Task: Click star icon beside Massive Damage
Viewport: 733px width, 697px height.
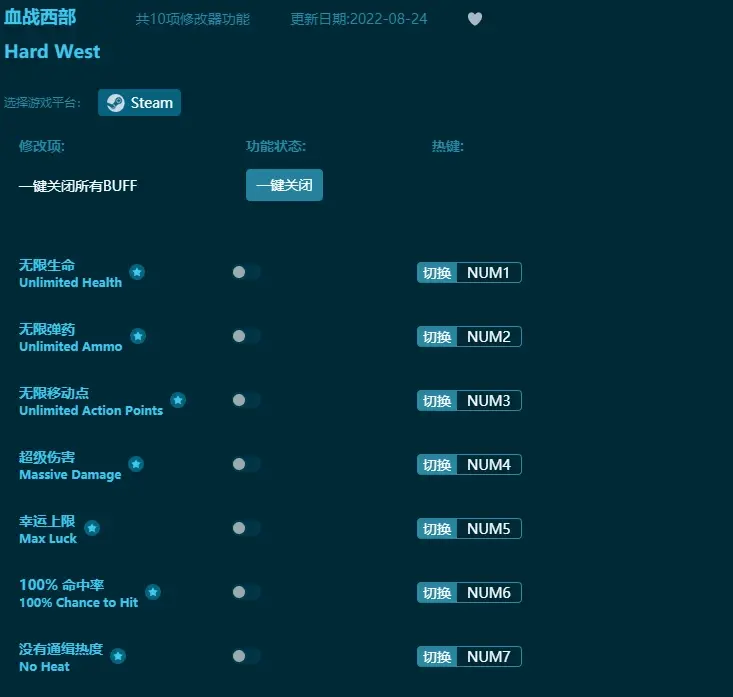Action: [x=136, y=464]
